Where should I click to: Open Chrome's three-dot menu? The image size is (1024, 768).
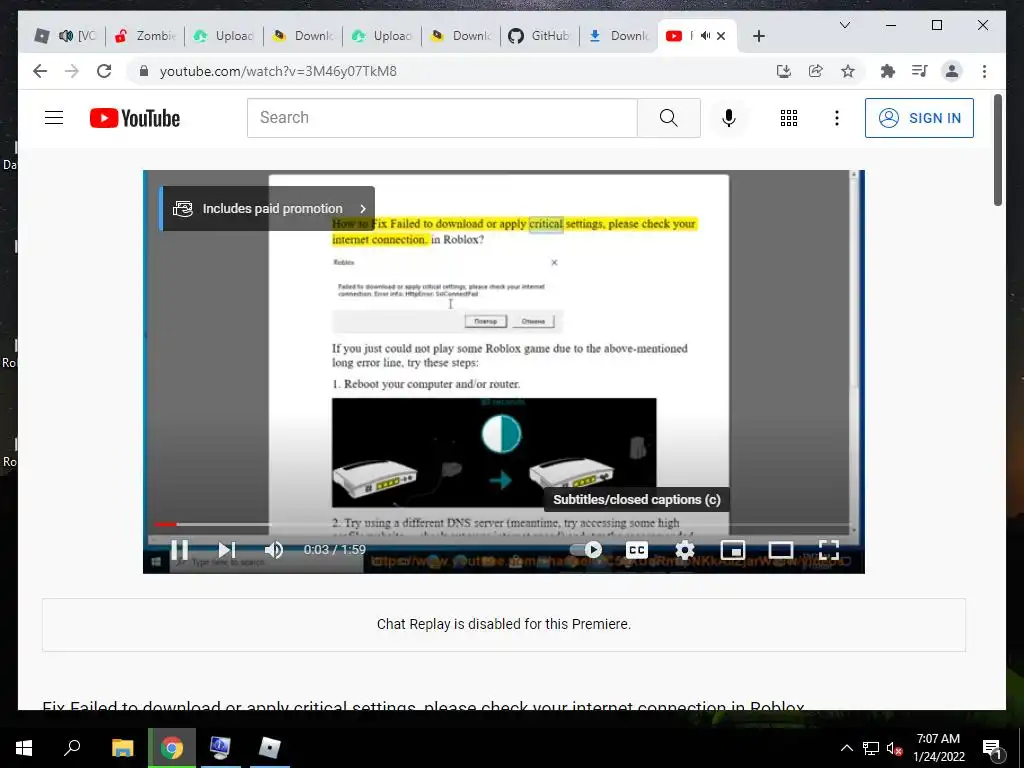984,71
